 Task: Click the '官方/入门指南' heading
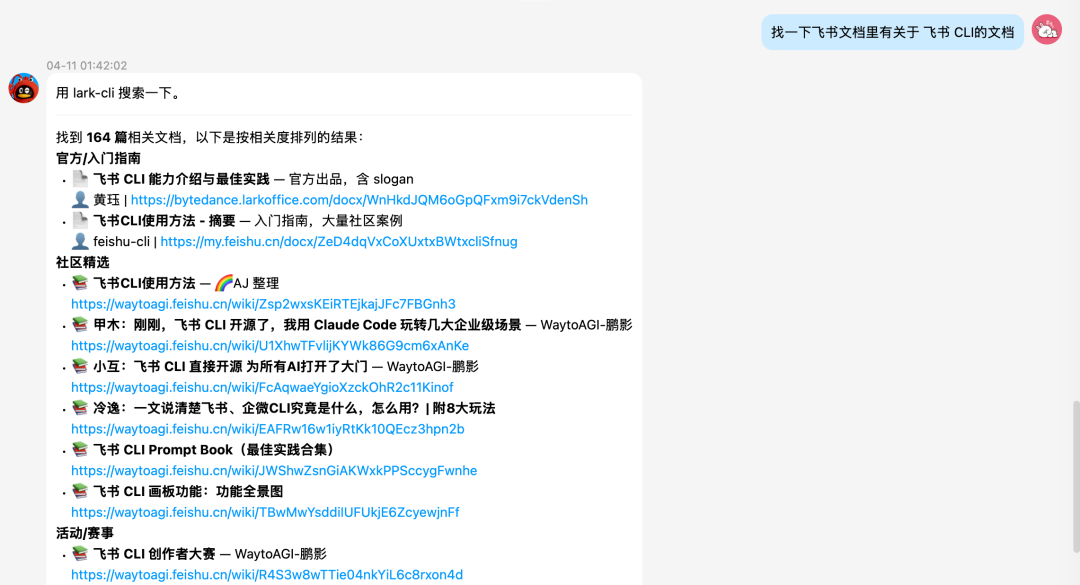98,158
